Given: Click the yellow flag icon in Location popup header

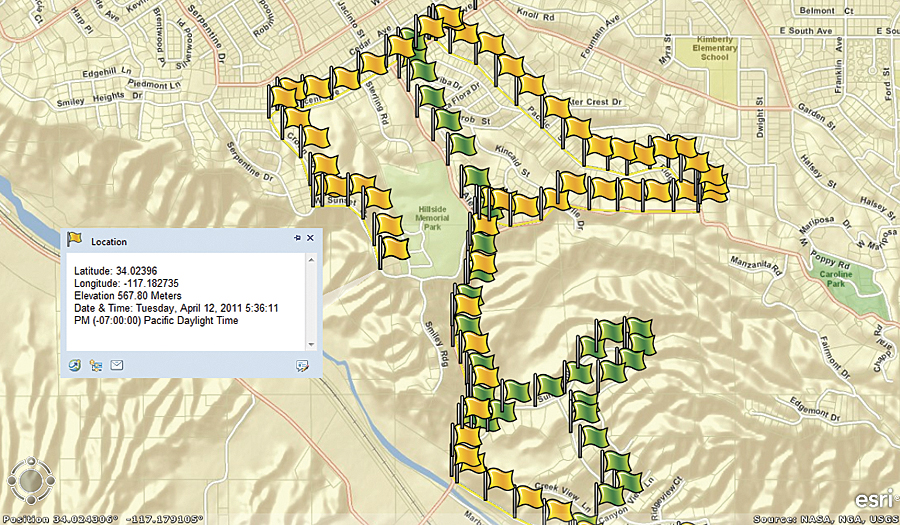Looking at the screenshot, I should click(74, 240).
